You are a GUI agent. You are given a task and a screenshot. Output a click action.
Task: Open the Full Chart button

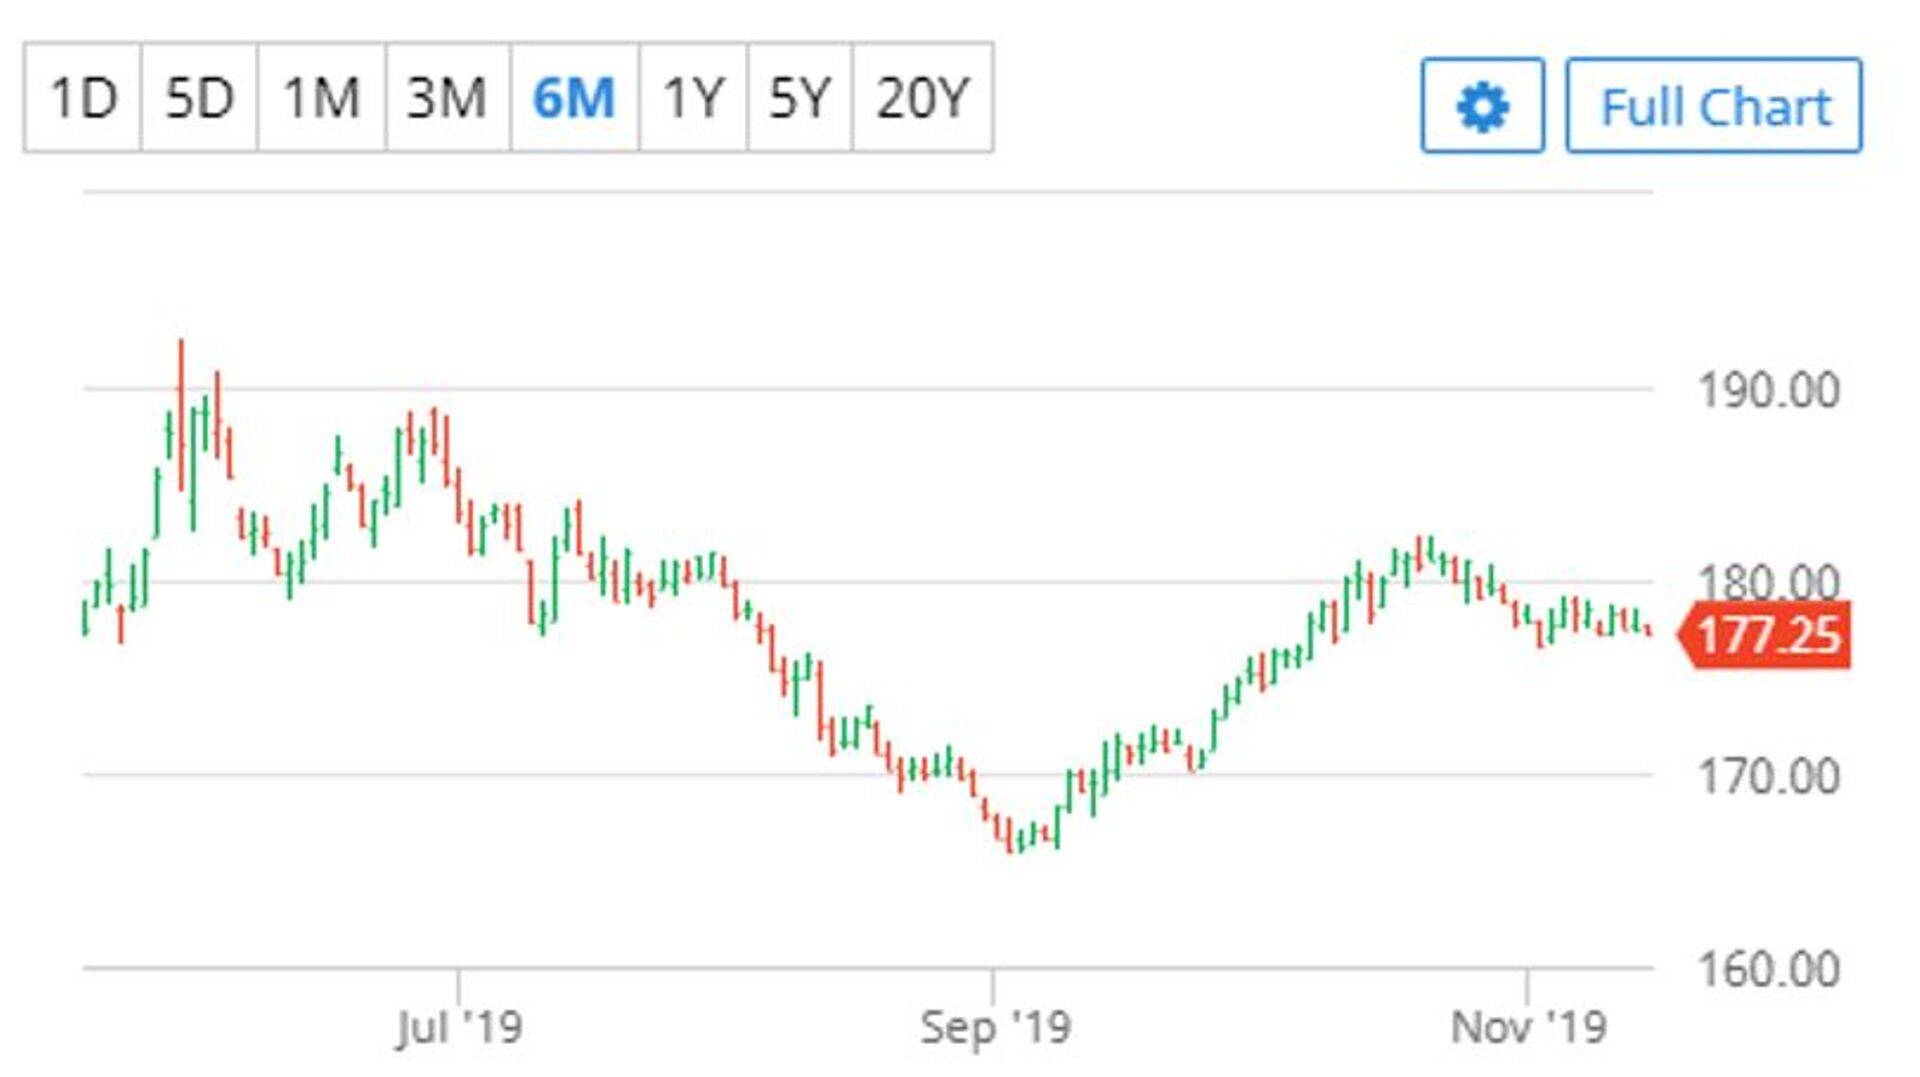[1714, 106]
